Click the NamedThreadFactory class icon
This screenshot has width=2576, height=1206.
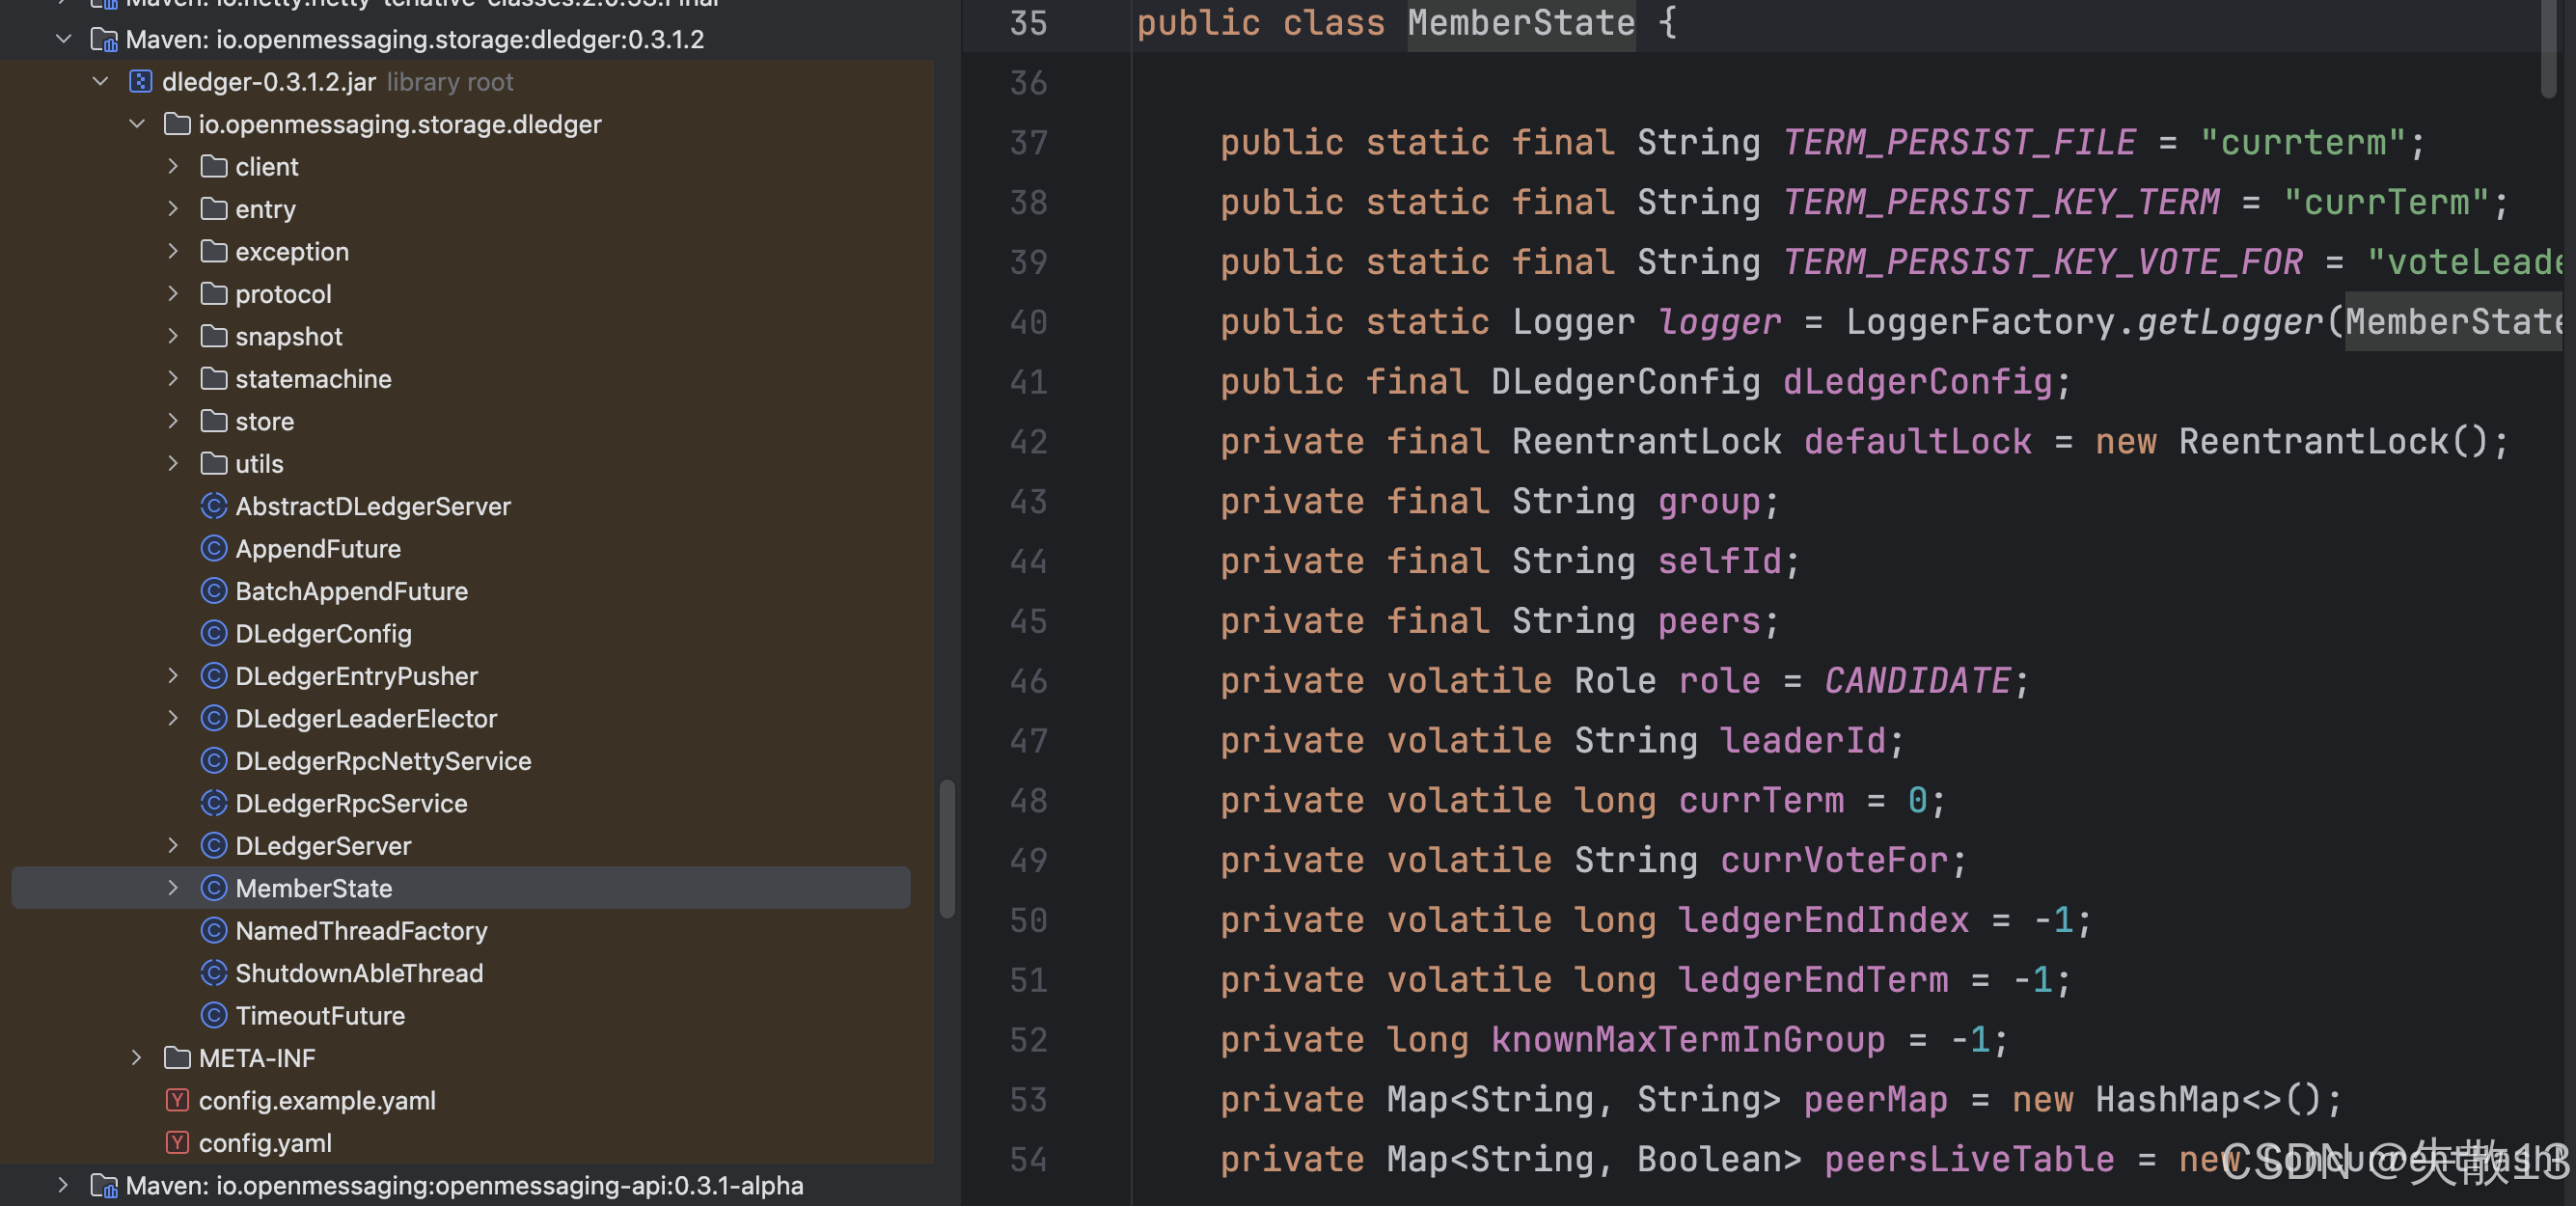pyautogui.click(x=213, y=930)
